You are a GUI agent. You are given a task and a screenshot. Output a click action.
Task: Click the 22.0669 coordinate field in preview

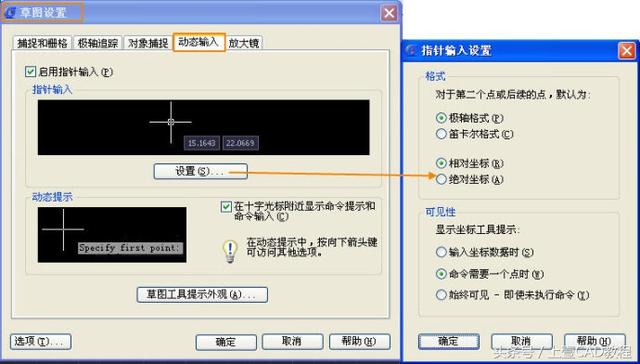point(240,143)
